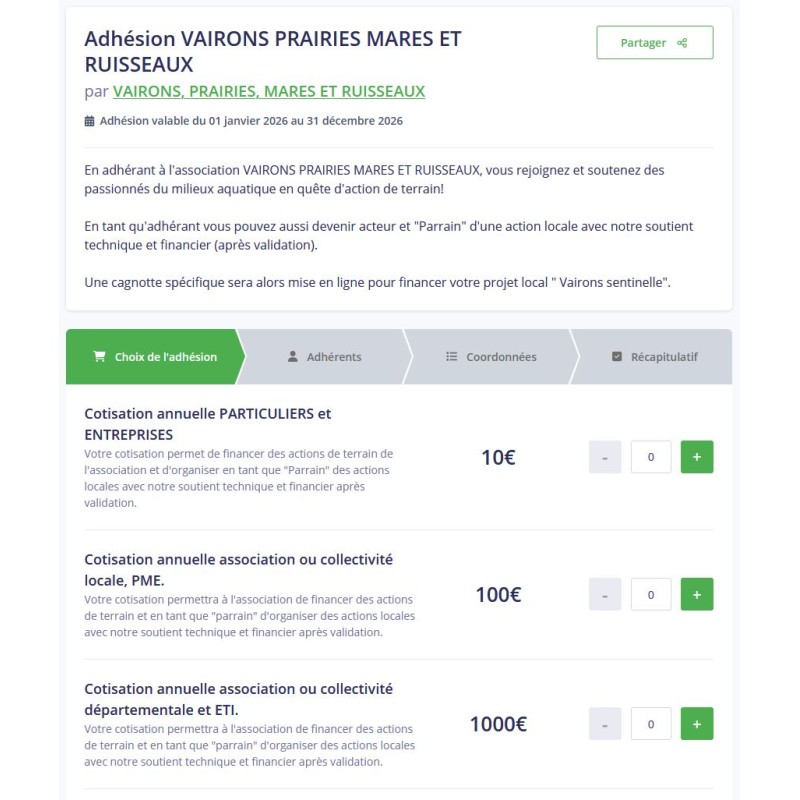800x800 pixels.
Task: Select the quantity field for the 100€ cotisation
Action: pyautogui.click(x=650, y=593)
